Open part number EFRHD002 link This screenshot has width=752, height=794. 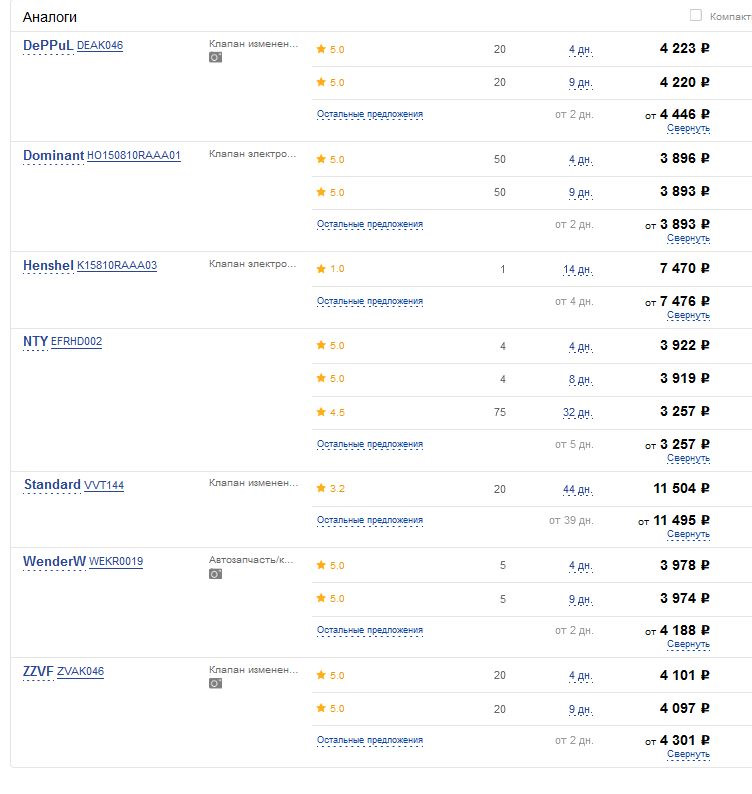[x=76, y=341]
